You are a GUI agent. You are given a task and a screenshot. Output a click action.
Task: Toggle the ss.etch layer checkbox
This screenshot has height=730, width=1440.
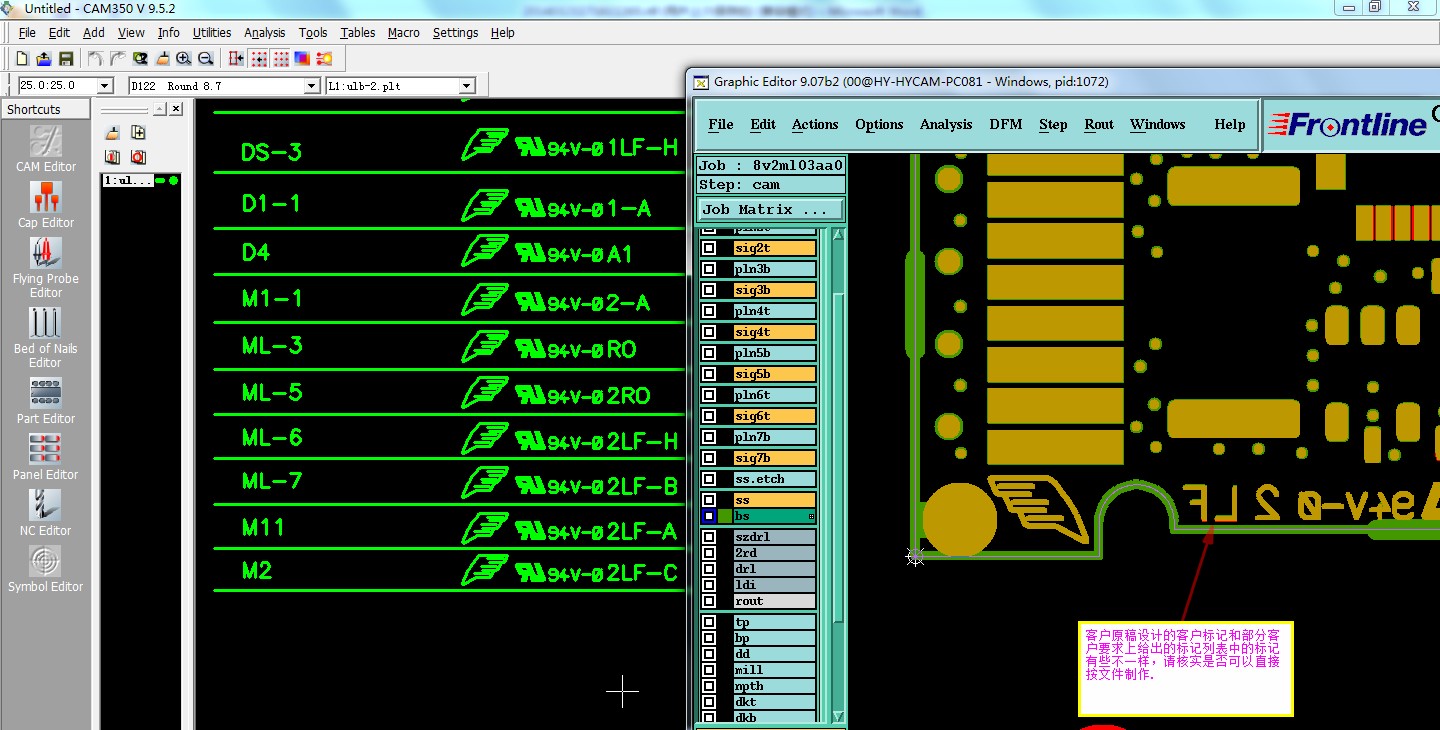[x=709, y=479]
